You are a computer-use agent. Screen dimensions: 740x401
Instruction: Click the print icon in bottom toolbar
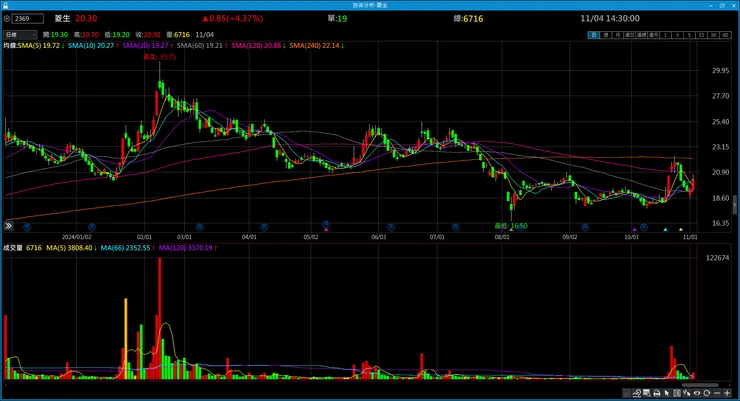[x=656, y=393]
